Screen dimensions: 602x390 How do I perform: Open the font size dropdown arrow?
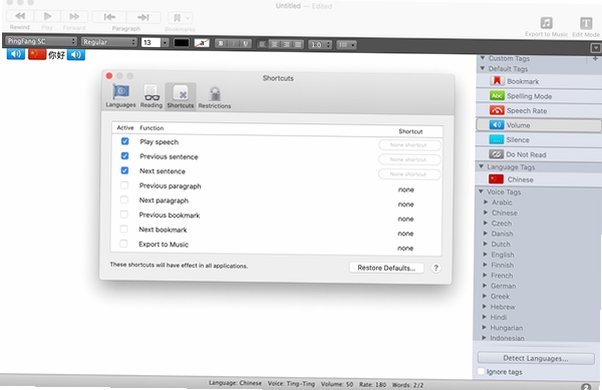click(165, 43)
